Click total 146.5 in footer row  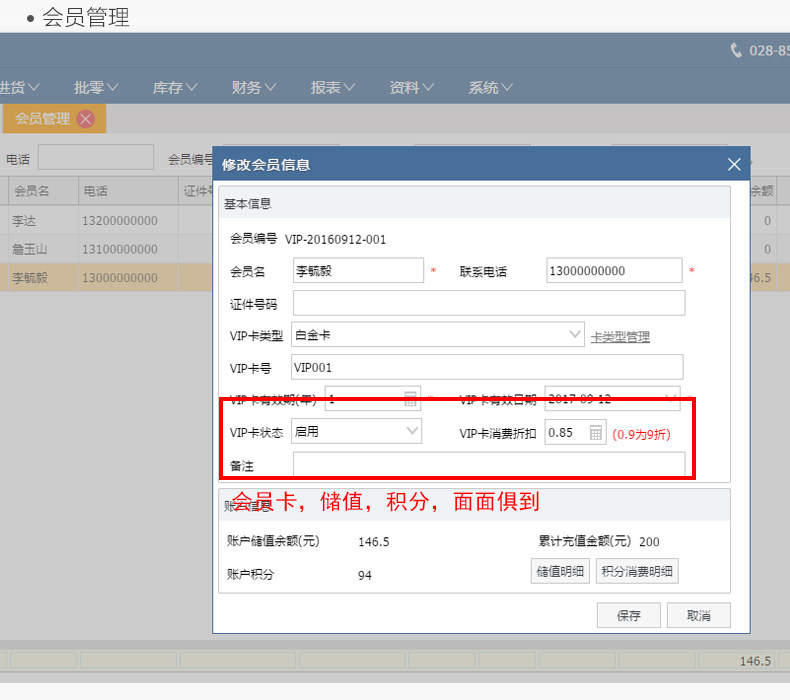[x=755, y=661]
